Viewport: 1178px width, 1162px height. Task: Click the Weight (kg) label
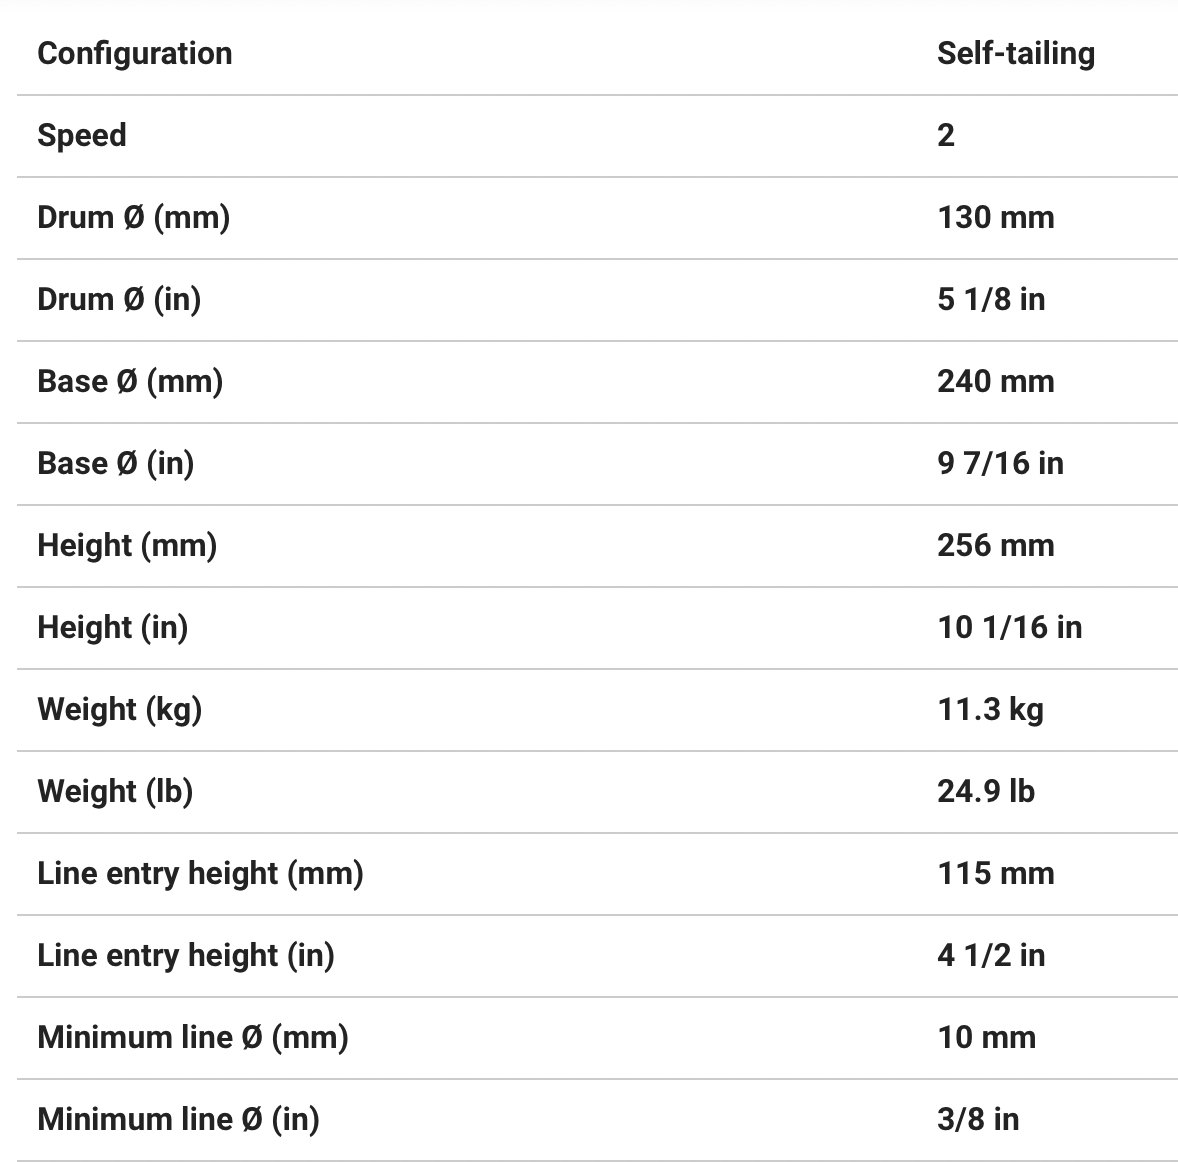(x=119, y=709)
